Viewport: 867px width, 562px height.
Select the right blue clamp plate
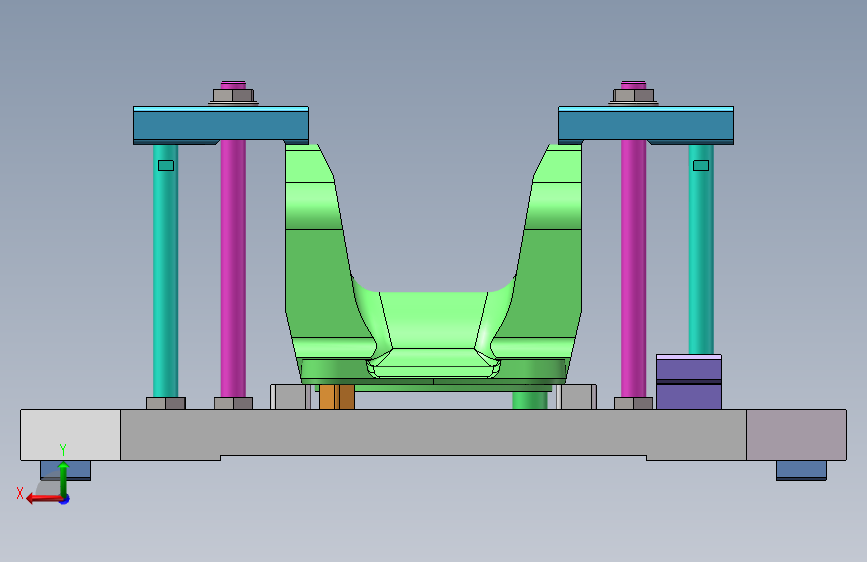pyautogui.click(x=646, y=126)
